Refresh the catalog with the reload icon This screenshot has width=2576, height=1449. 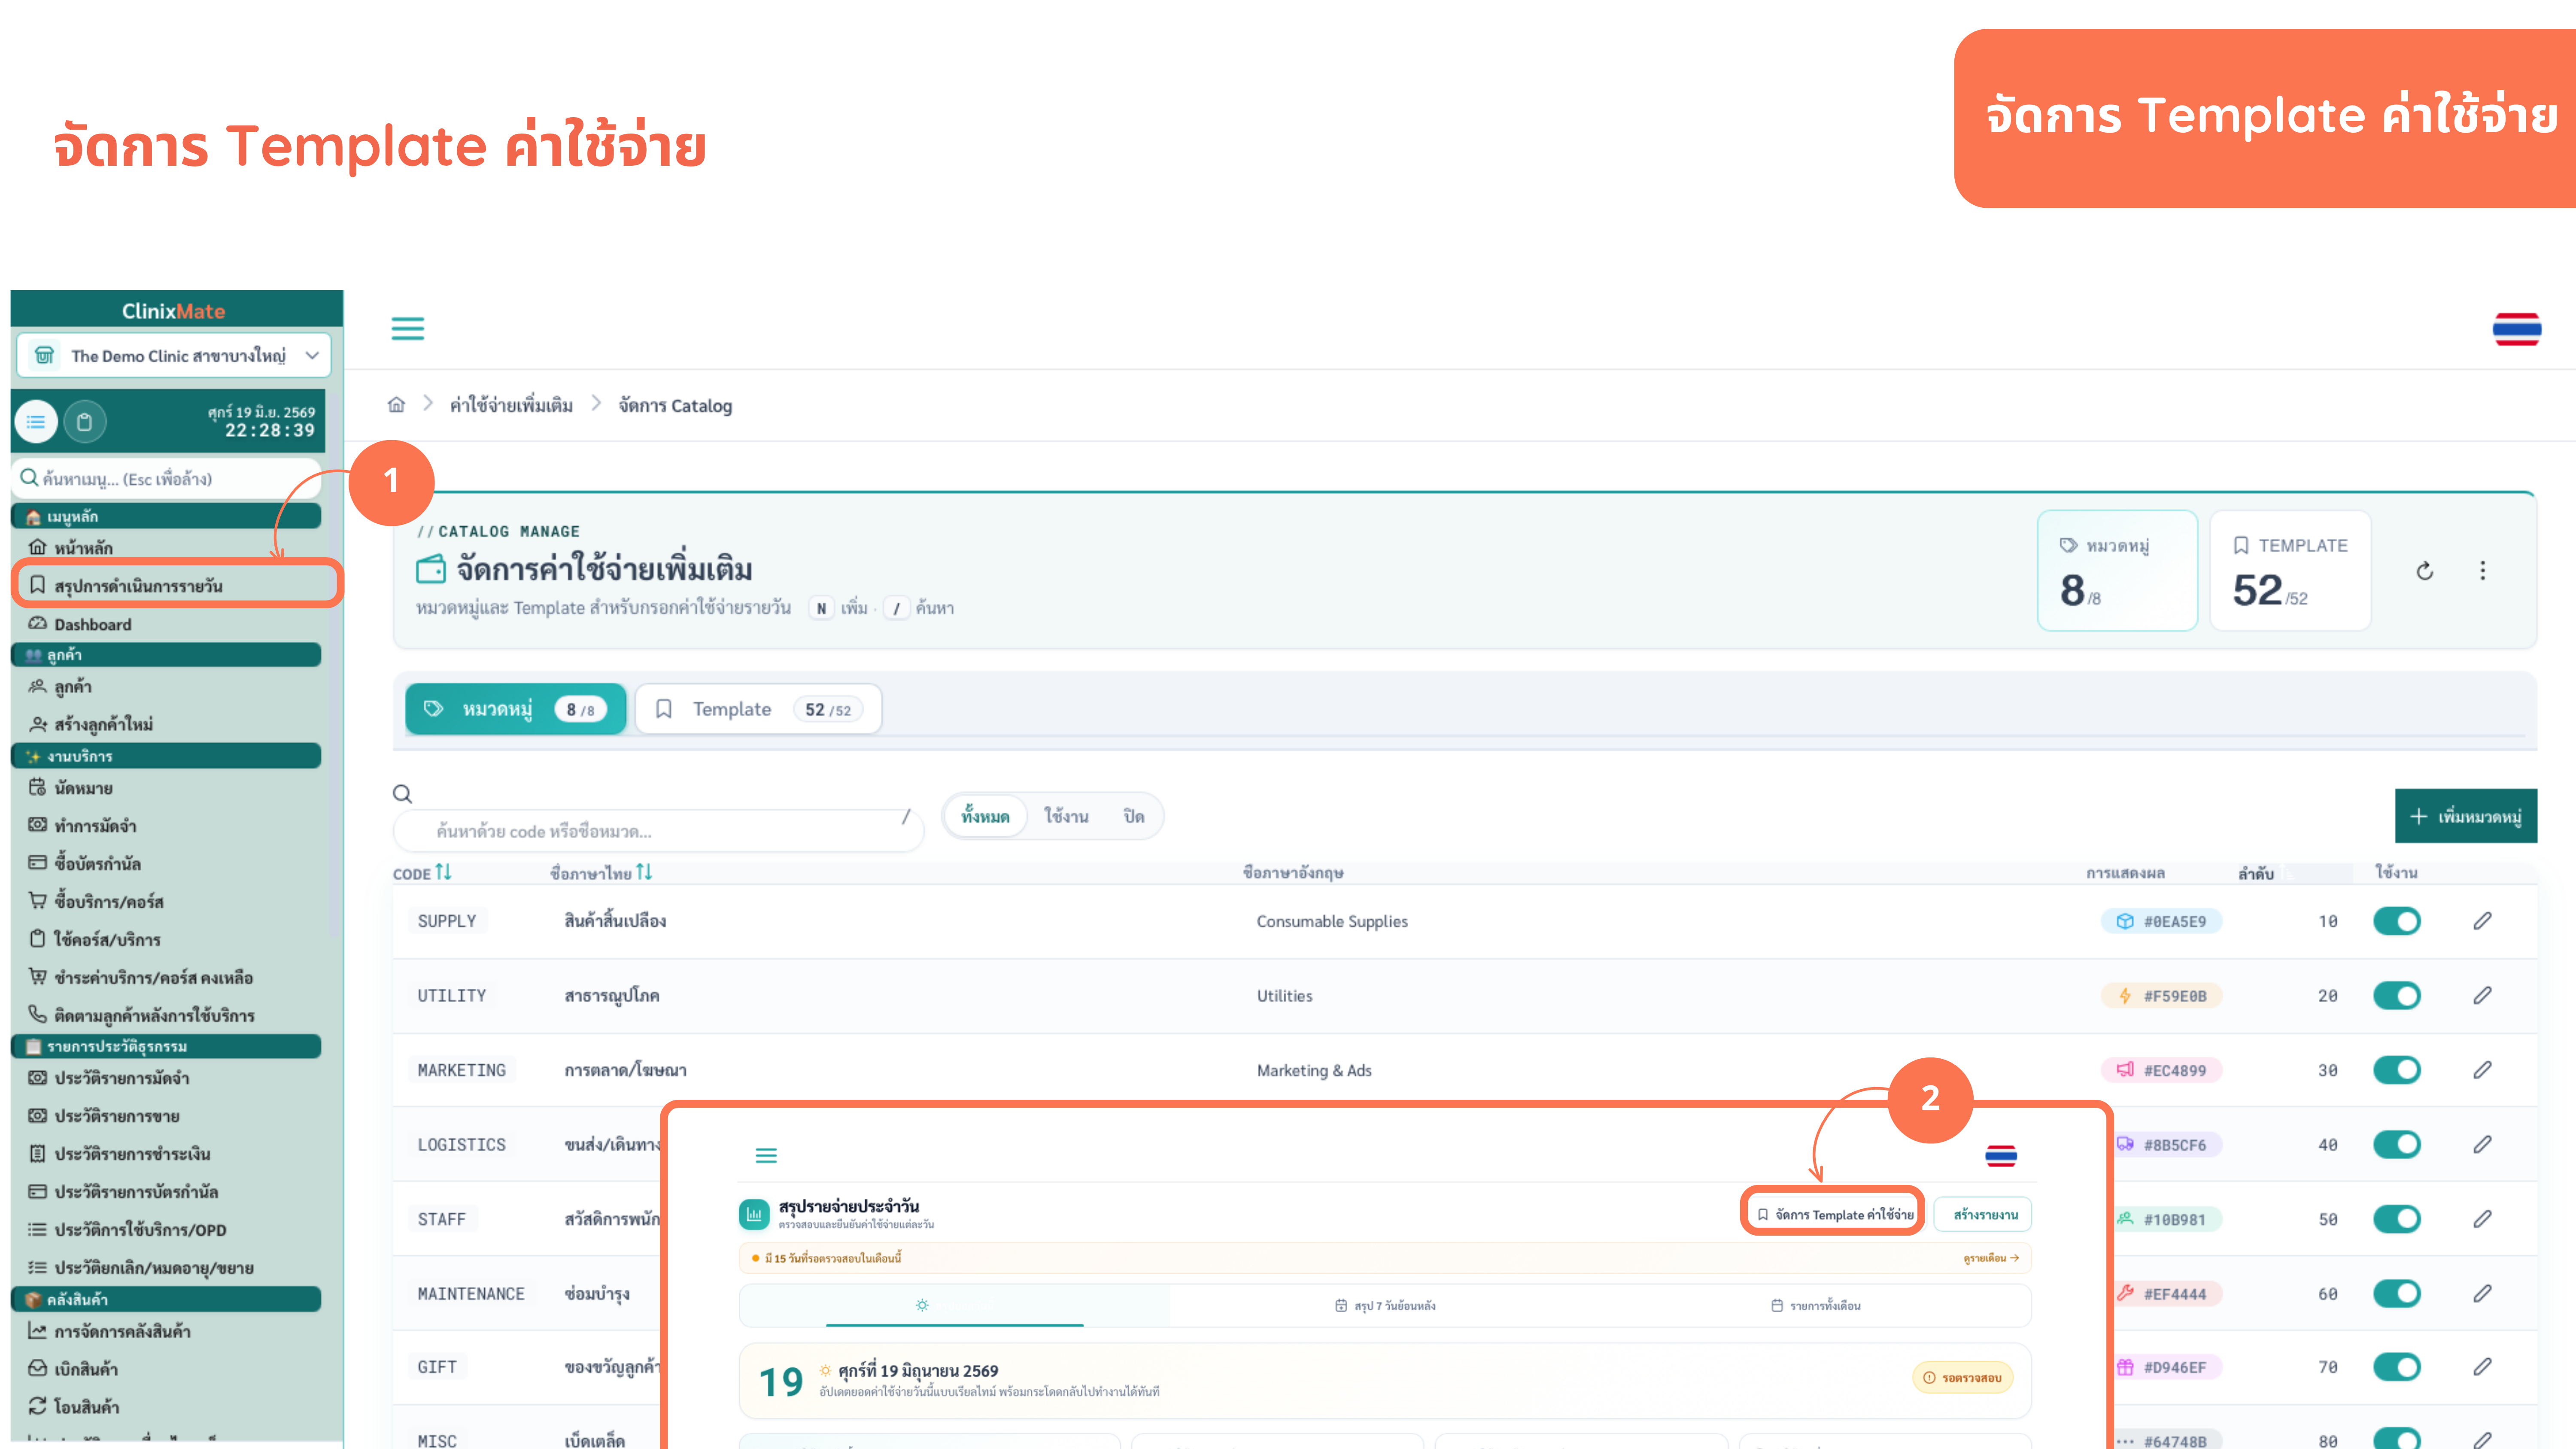click(2425, 571)
